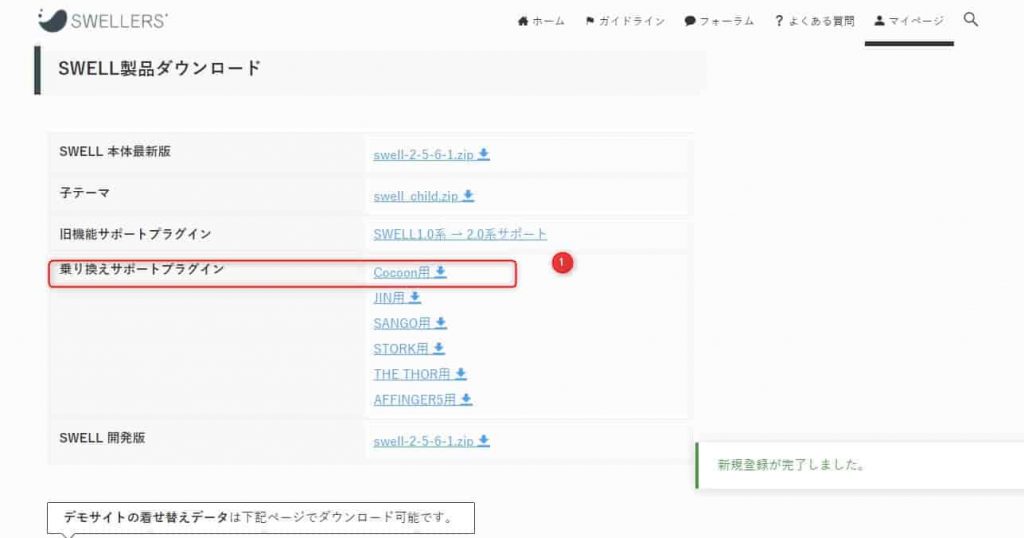
Task: Click the 新規登録が完了しました notification
Action: tap(860, 465)
